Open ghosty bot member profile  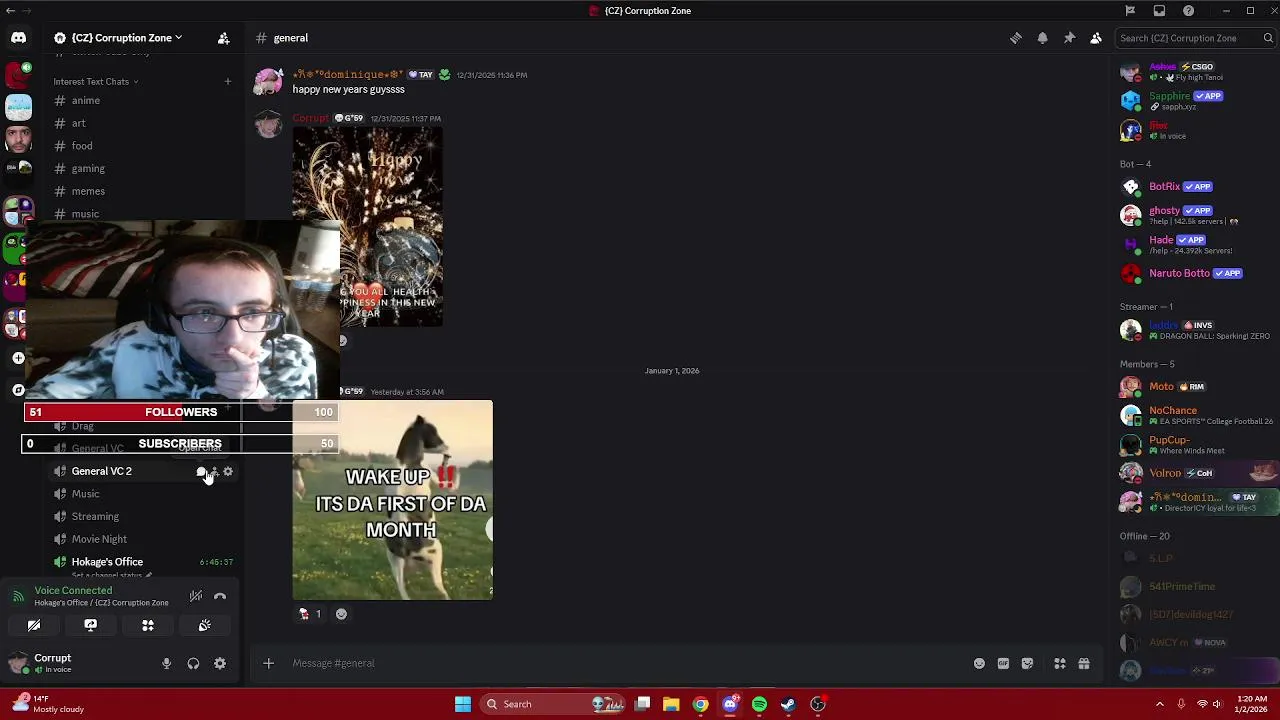click(1194, 215)
